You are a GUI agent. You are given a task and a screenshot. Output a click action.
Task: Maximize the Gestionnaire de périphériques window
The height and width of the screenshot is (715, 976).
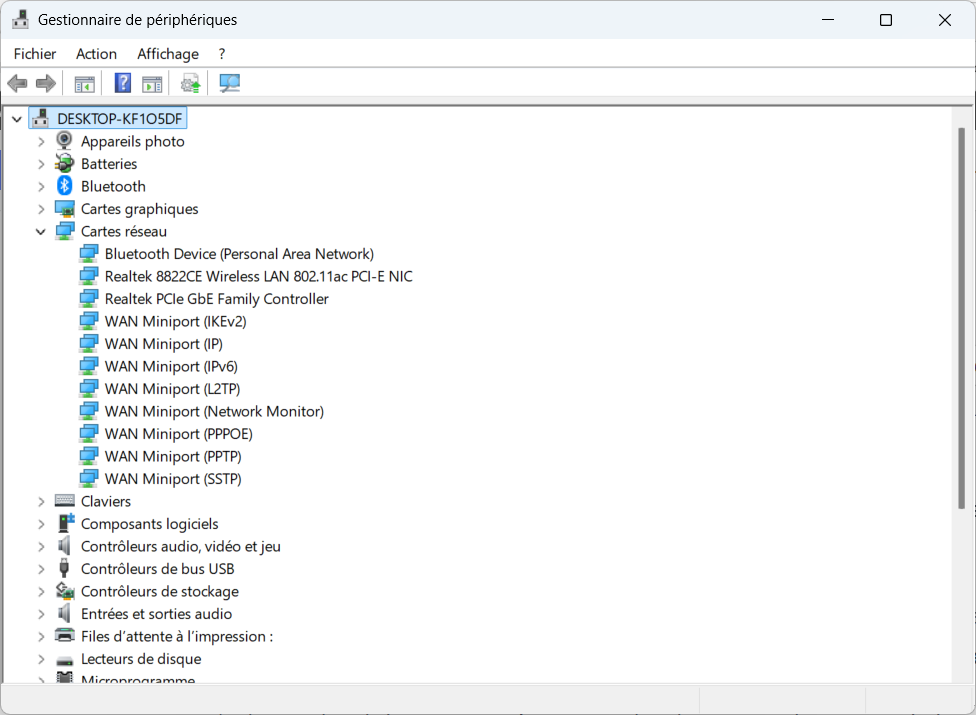886,20
